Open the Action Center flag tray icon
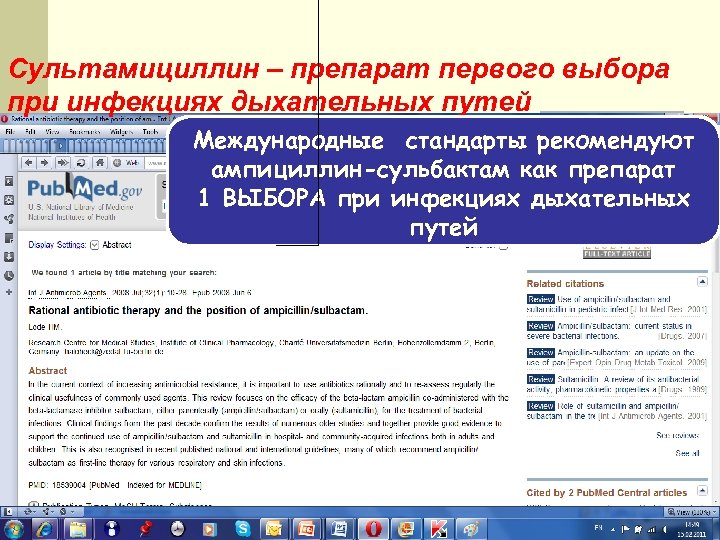 point(625,529)
